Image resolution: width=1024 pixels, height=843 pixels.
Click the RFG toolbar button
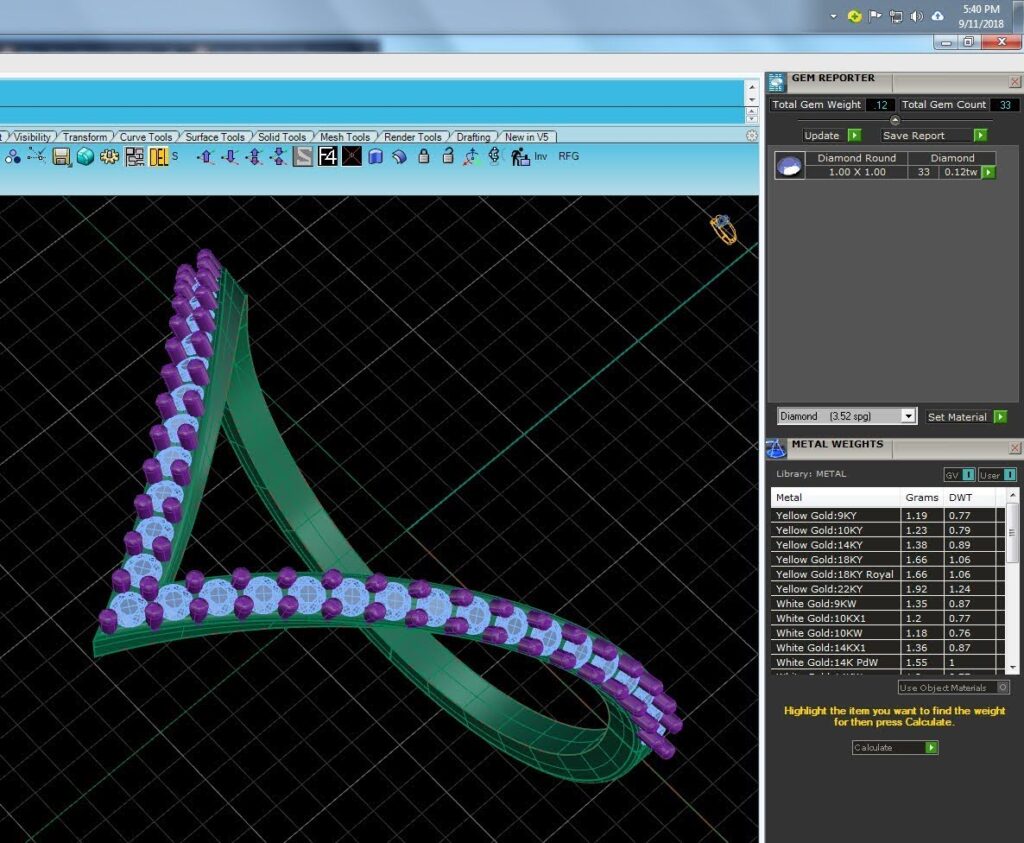tap(568, 156)
